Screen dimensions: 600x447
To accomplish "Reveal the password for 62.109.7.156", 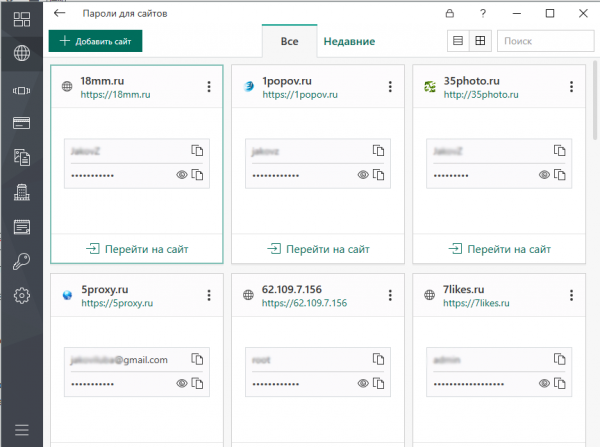I will [363, 383].
